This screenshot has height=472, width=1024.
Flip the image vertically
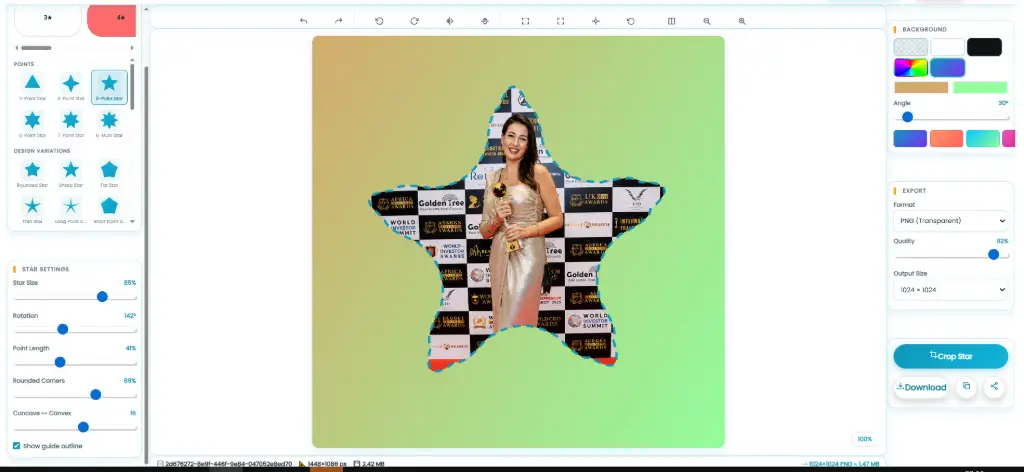[485, 21]
